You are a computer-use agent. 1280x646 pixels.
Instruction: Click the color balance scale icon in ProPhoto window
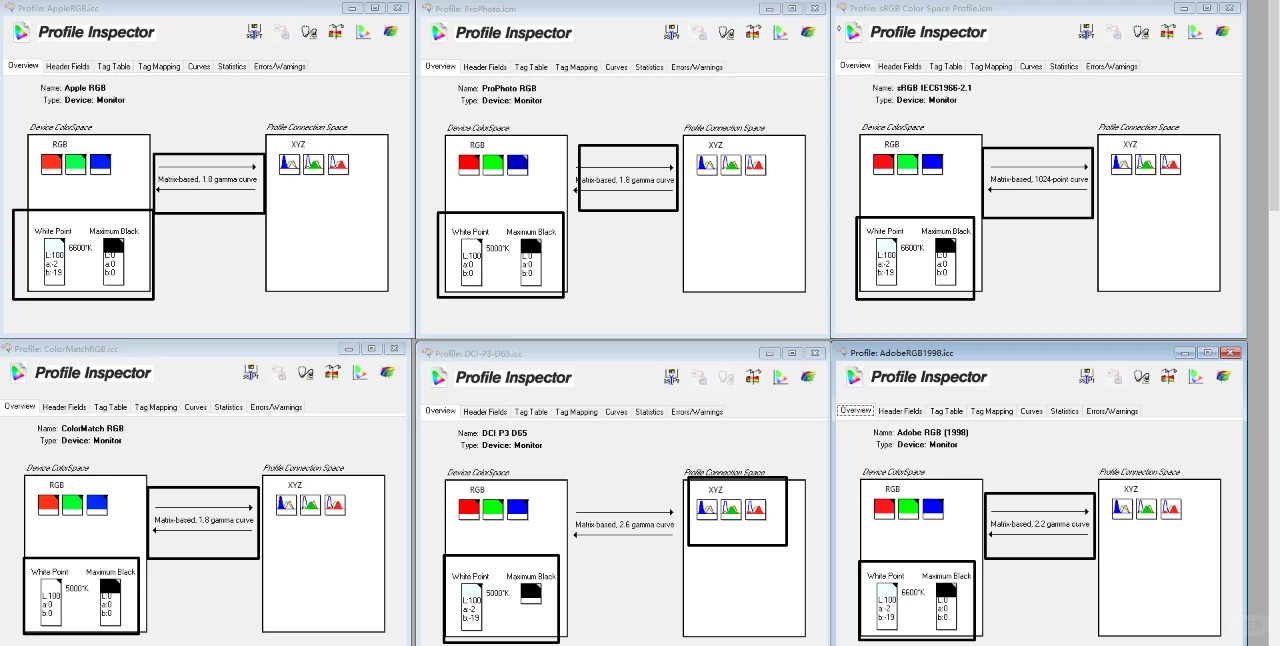(x=753, y=32)
